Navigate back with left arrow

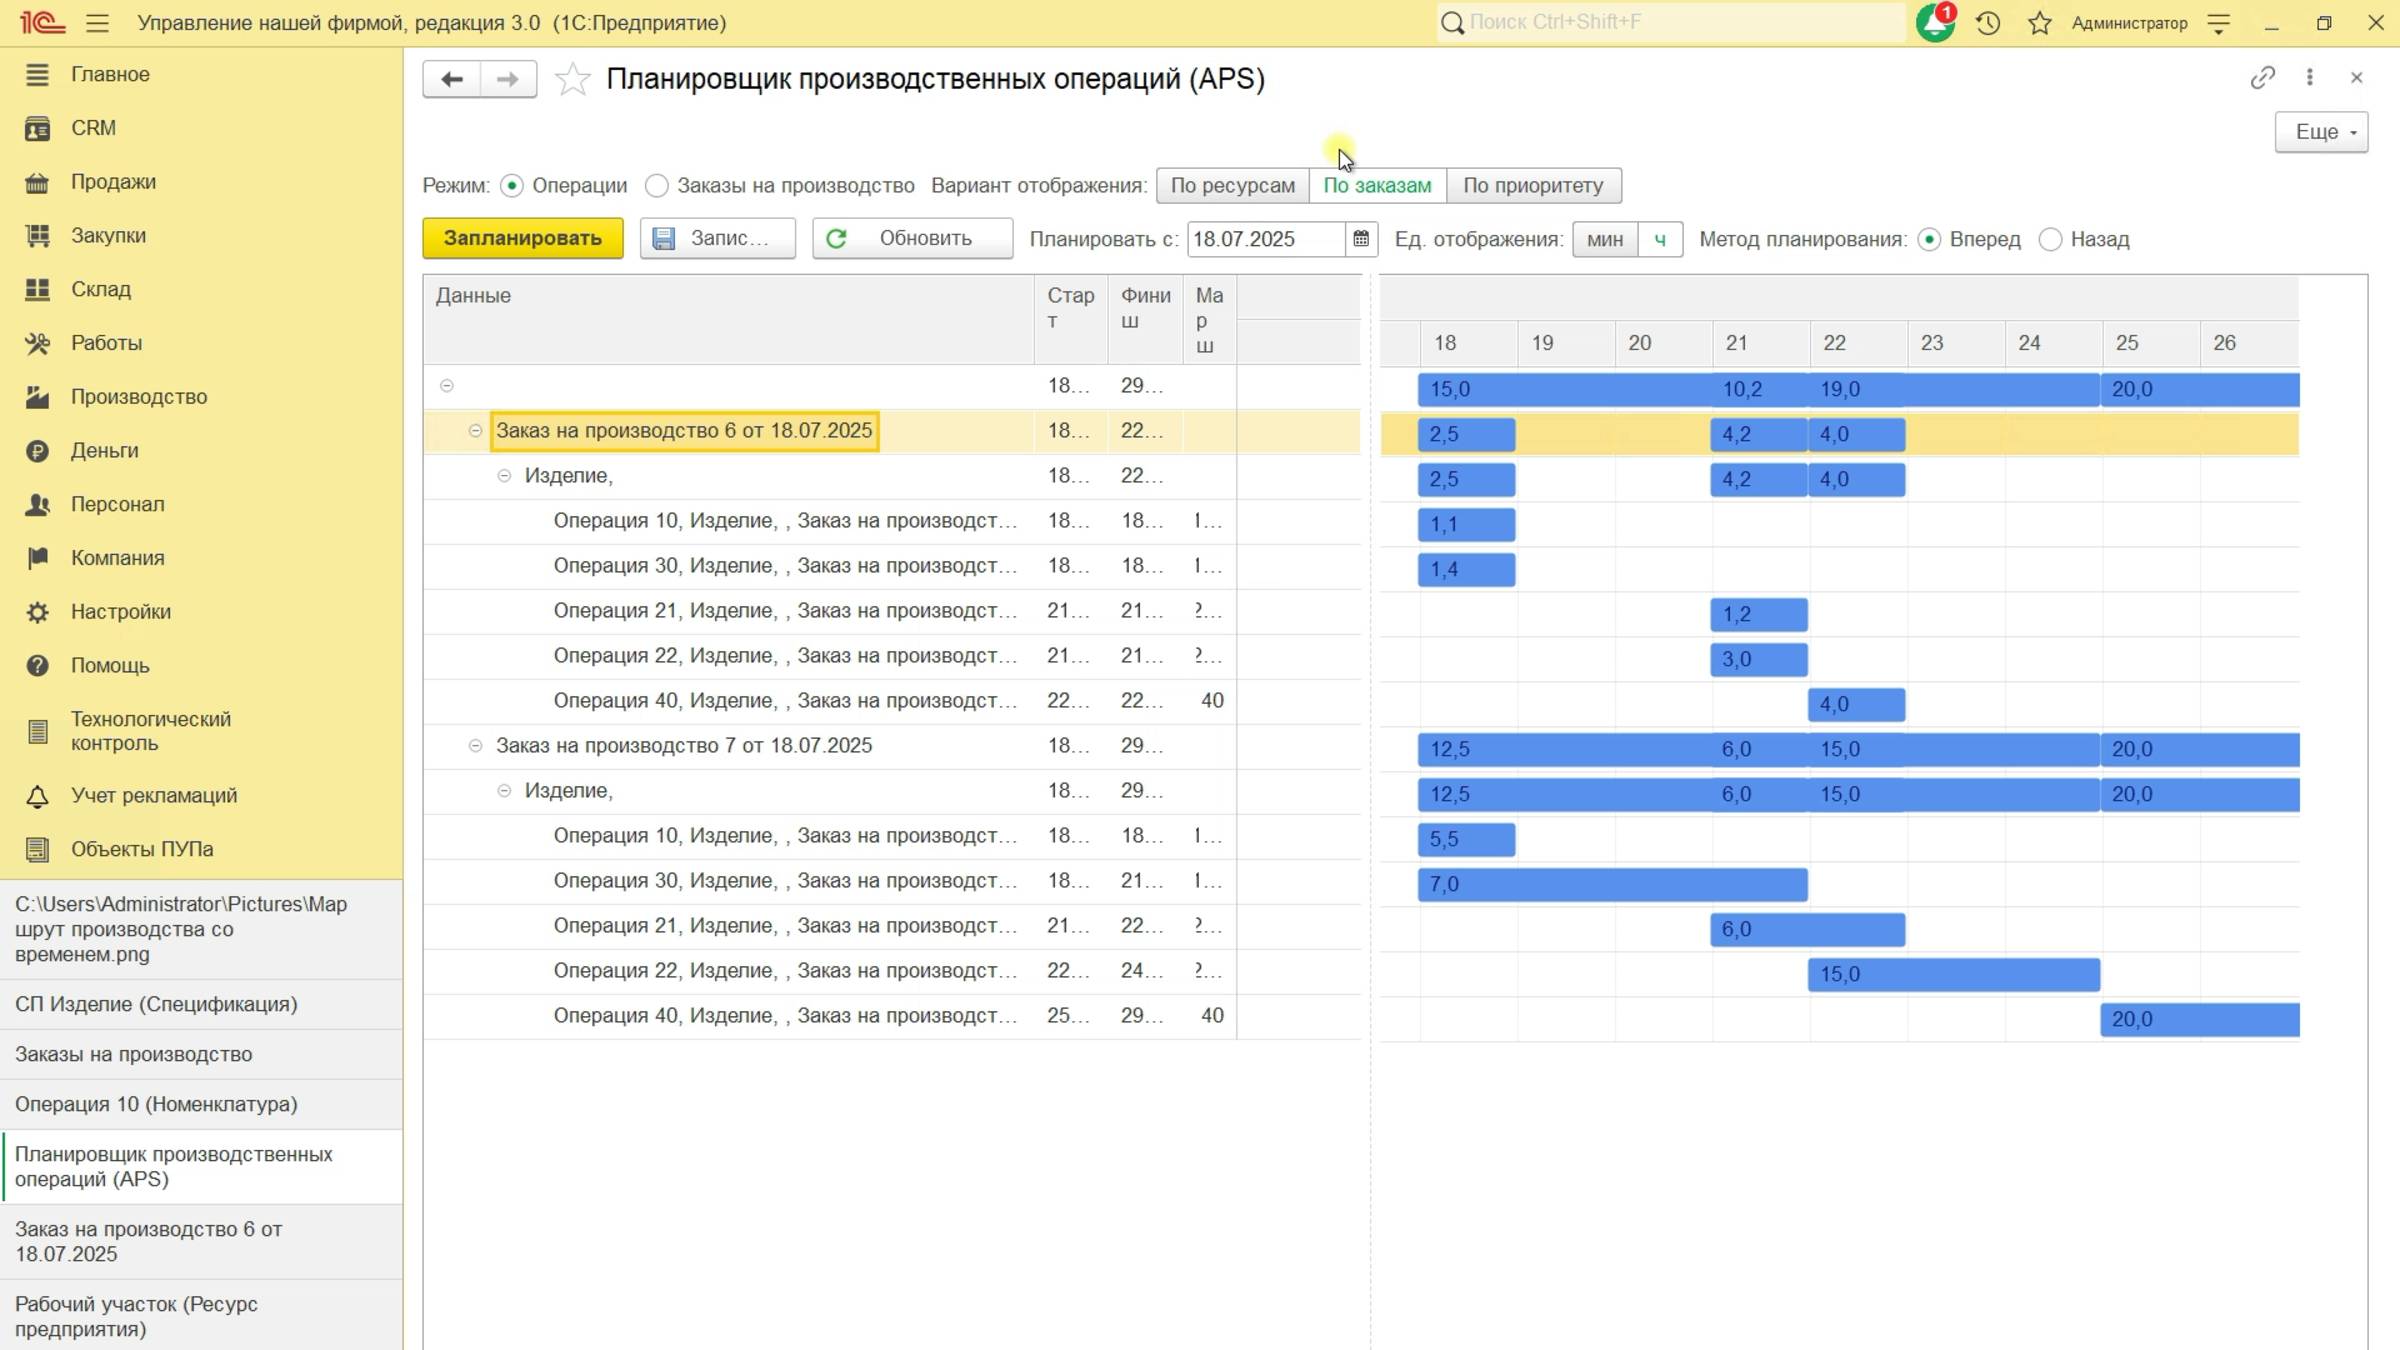tap(451, 79)
